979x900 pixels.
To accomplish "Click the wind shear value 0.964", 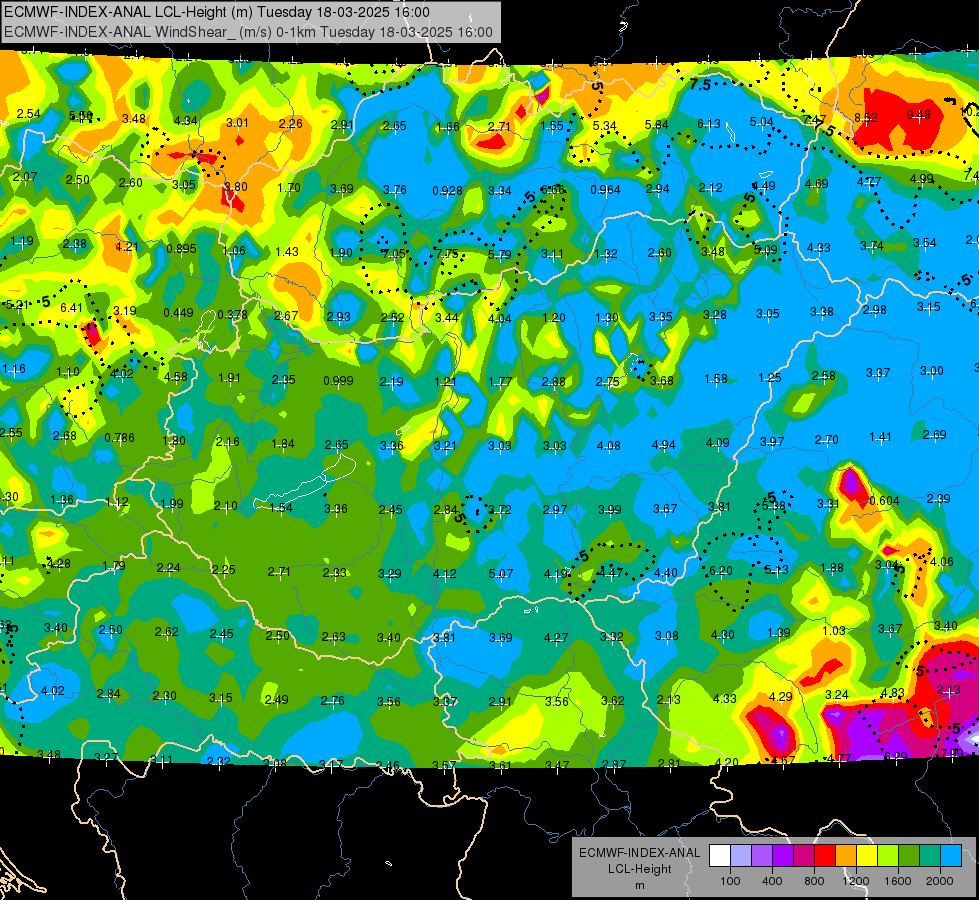I will pos(605,189).
